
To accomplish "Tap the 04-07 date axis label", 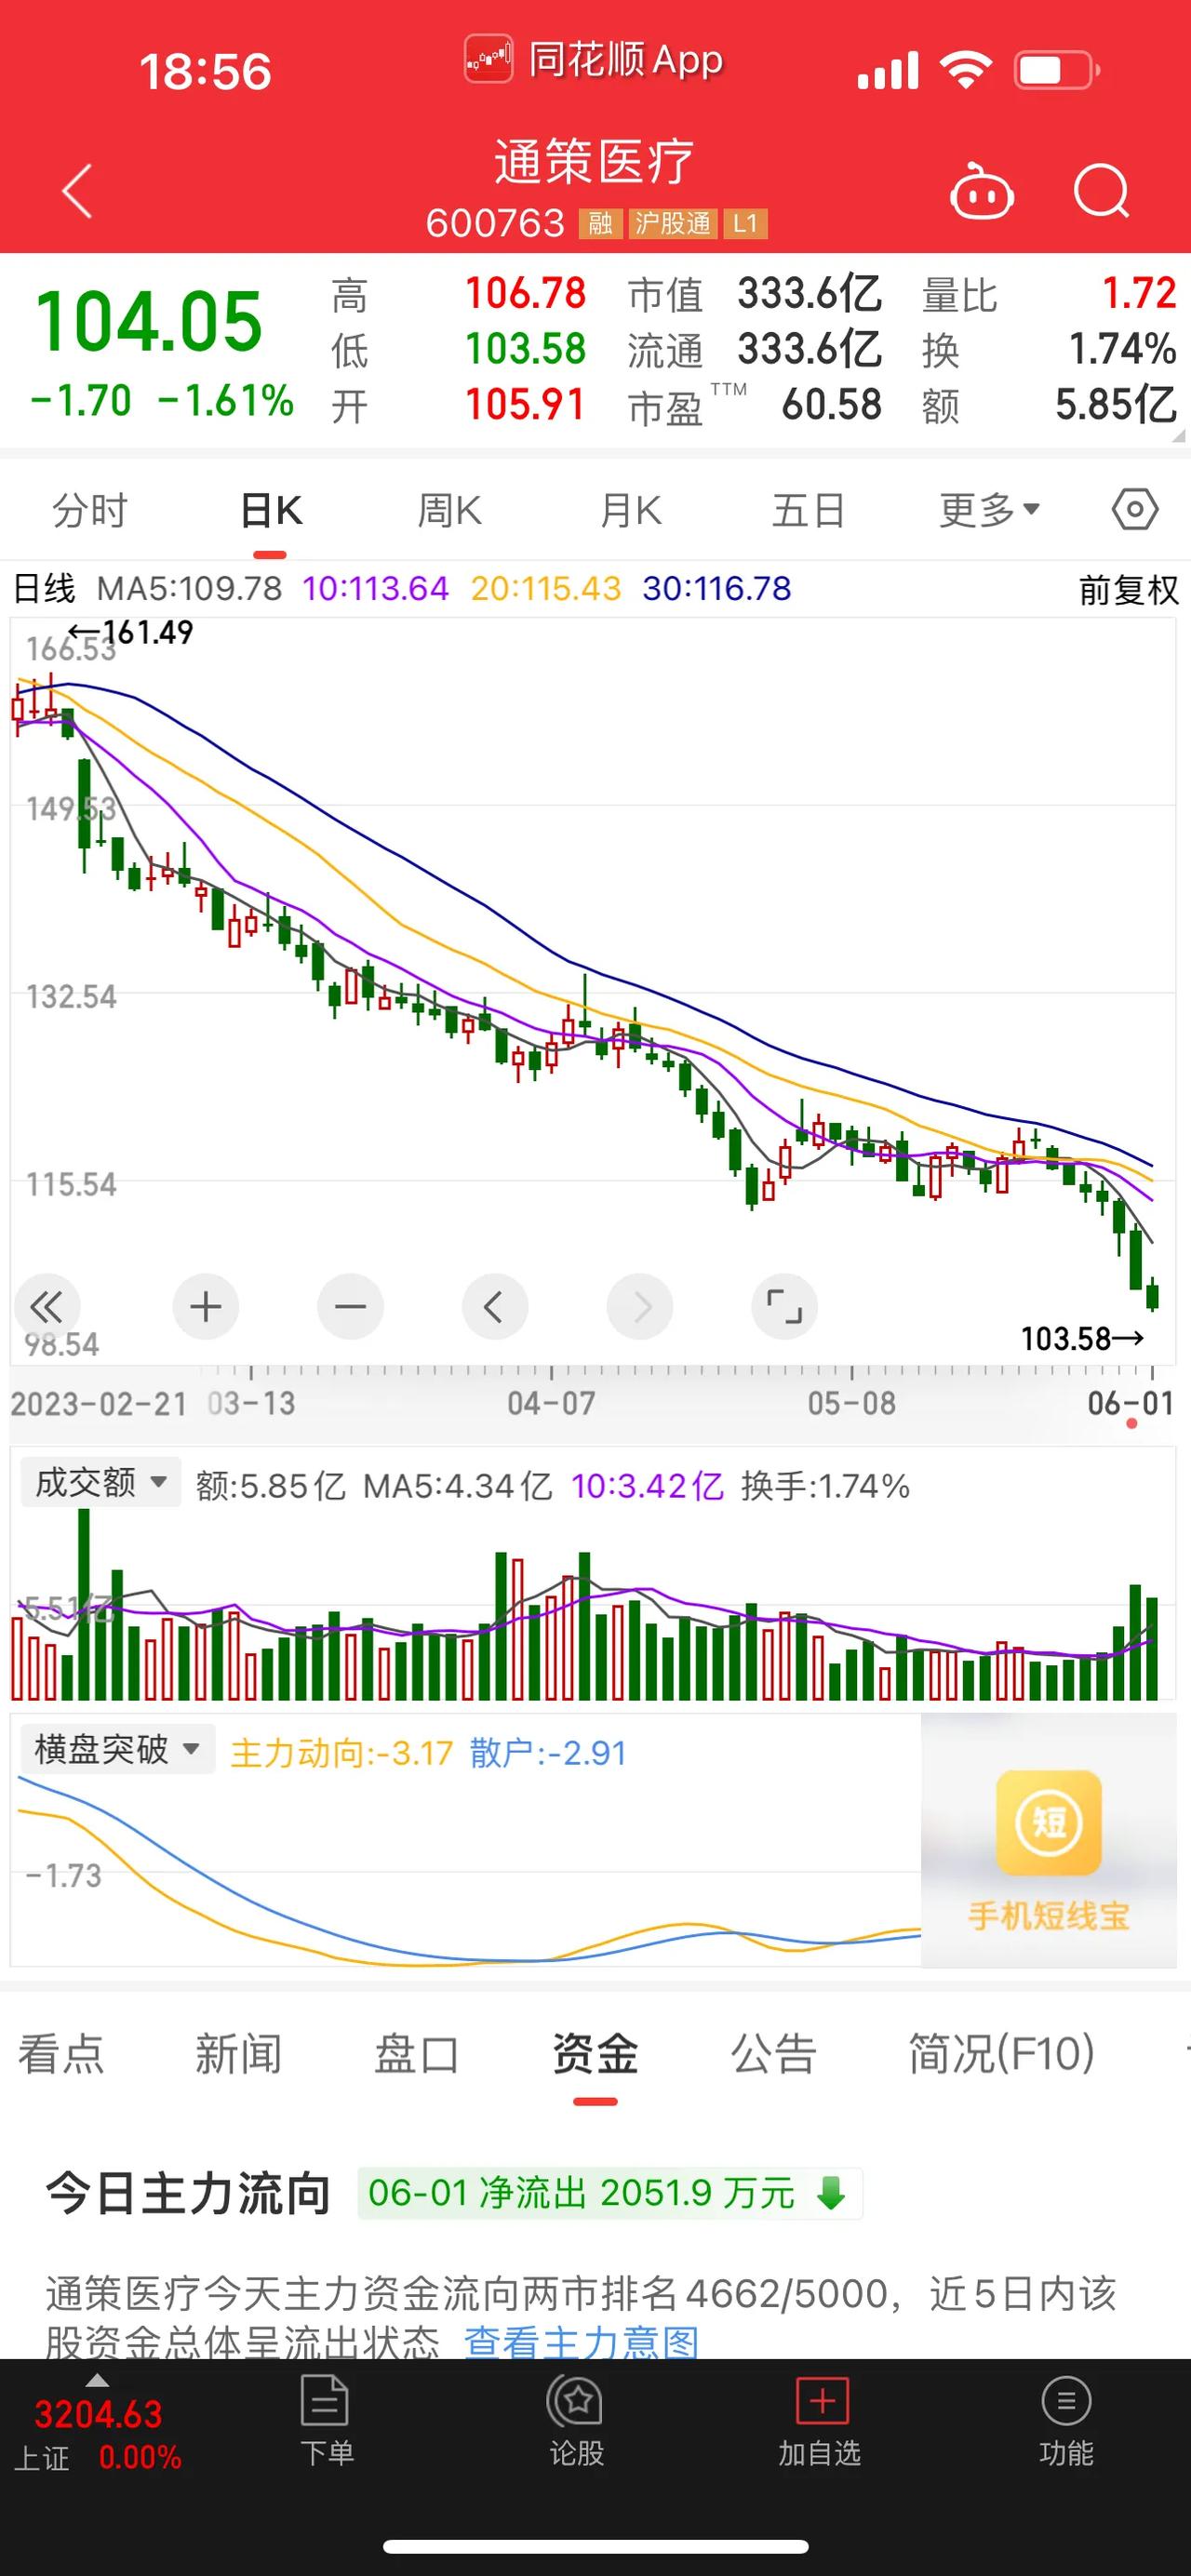I will click(x=551, y=1403).
